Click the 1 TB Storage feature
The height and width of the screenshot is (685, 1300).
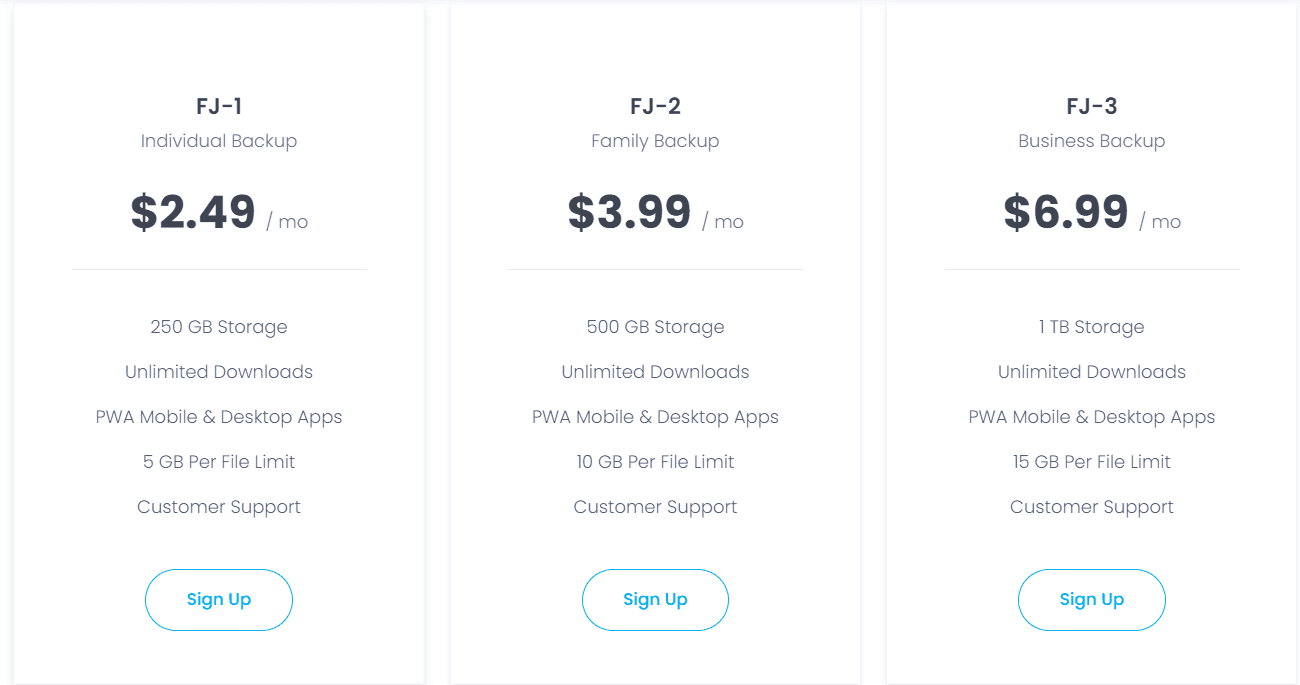(x=1091, y=326)
